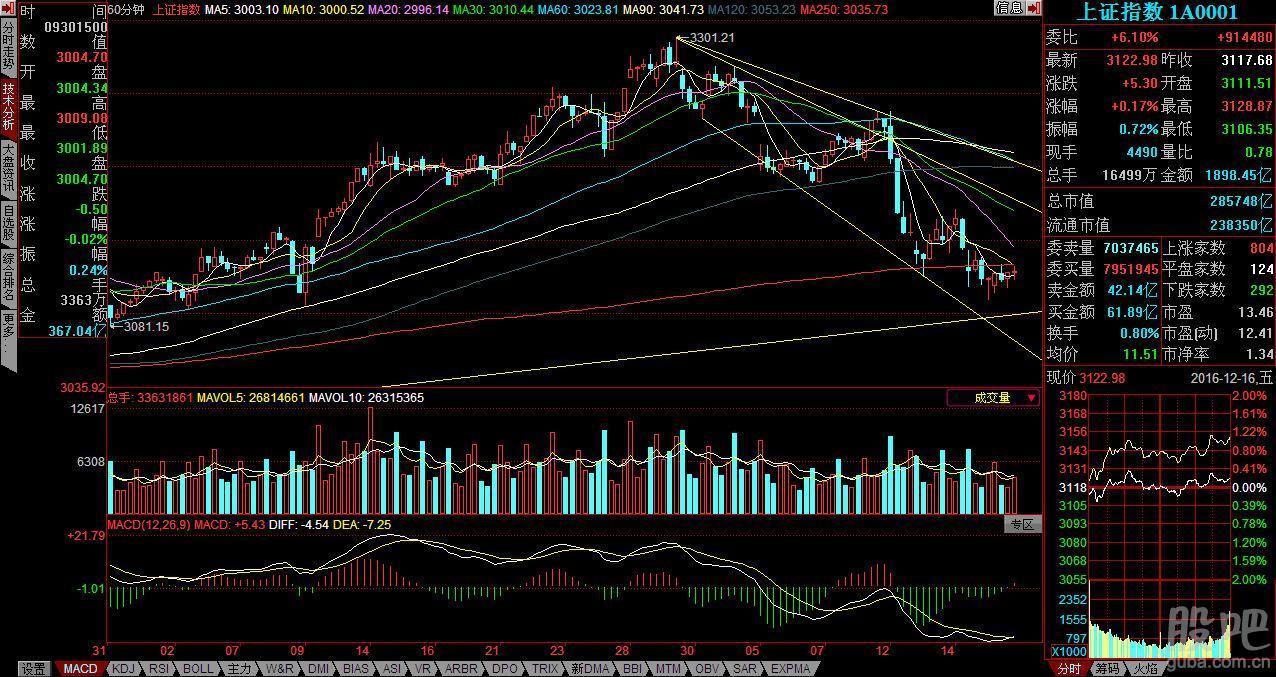The width and height of the screenshot is (1276, 677).
Task: Switch to the 新DMA indicator tab
Action: [588, 668]
